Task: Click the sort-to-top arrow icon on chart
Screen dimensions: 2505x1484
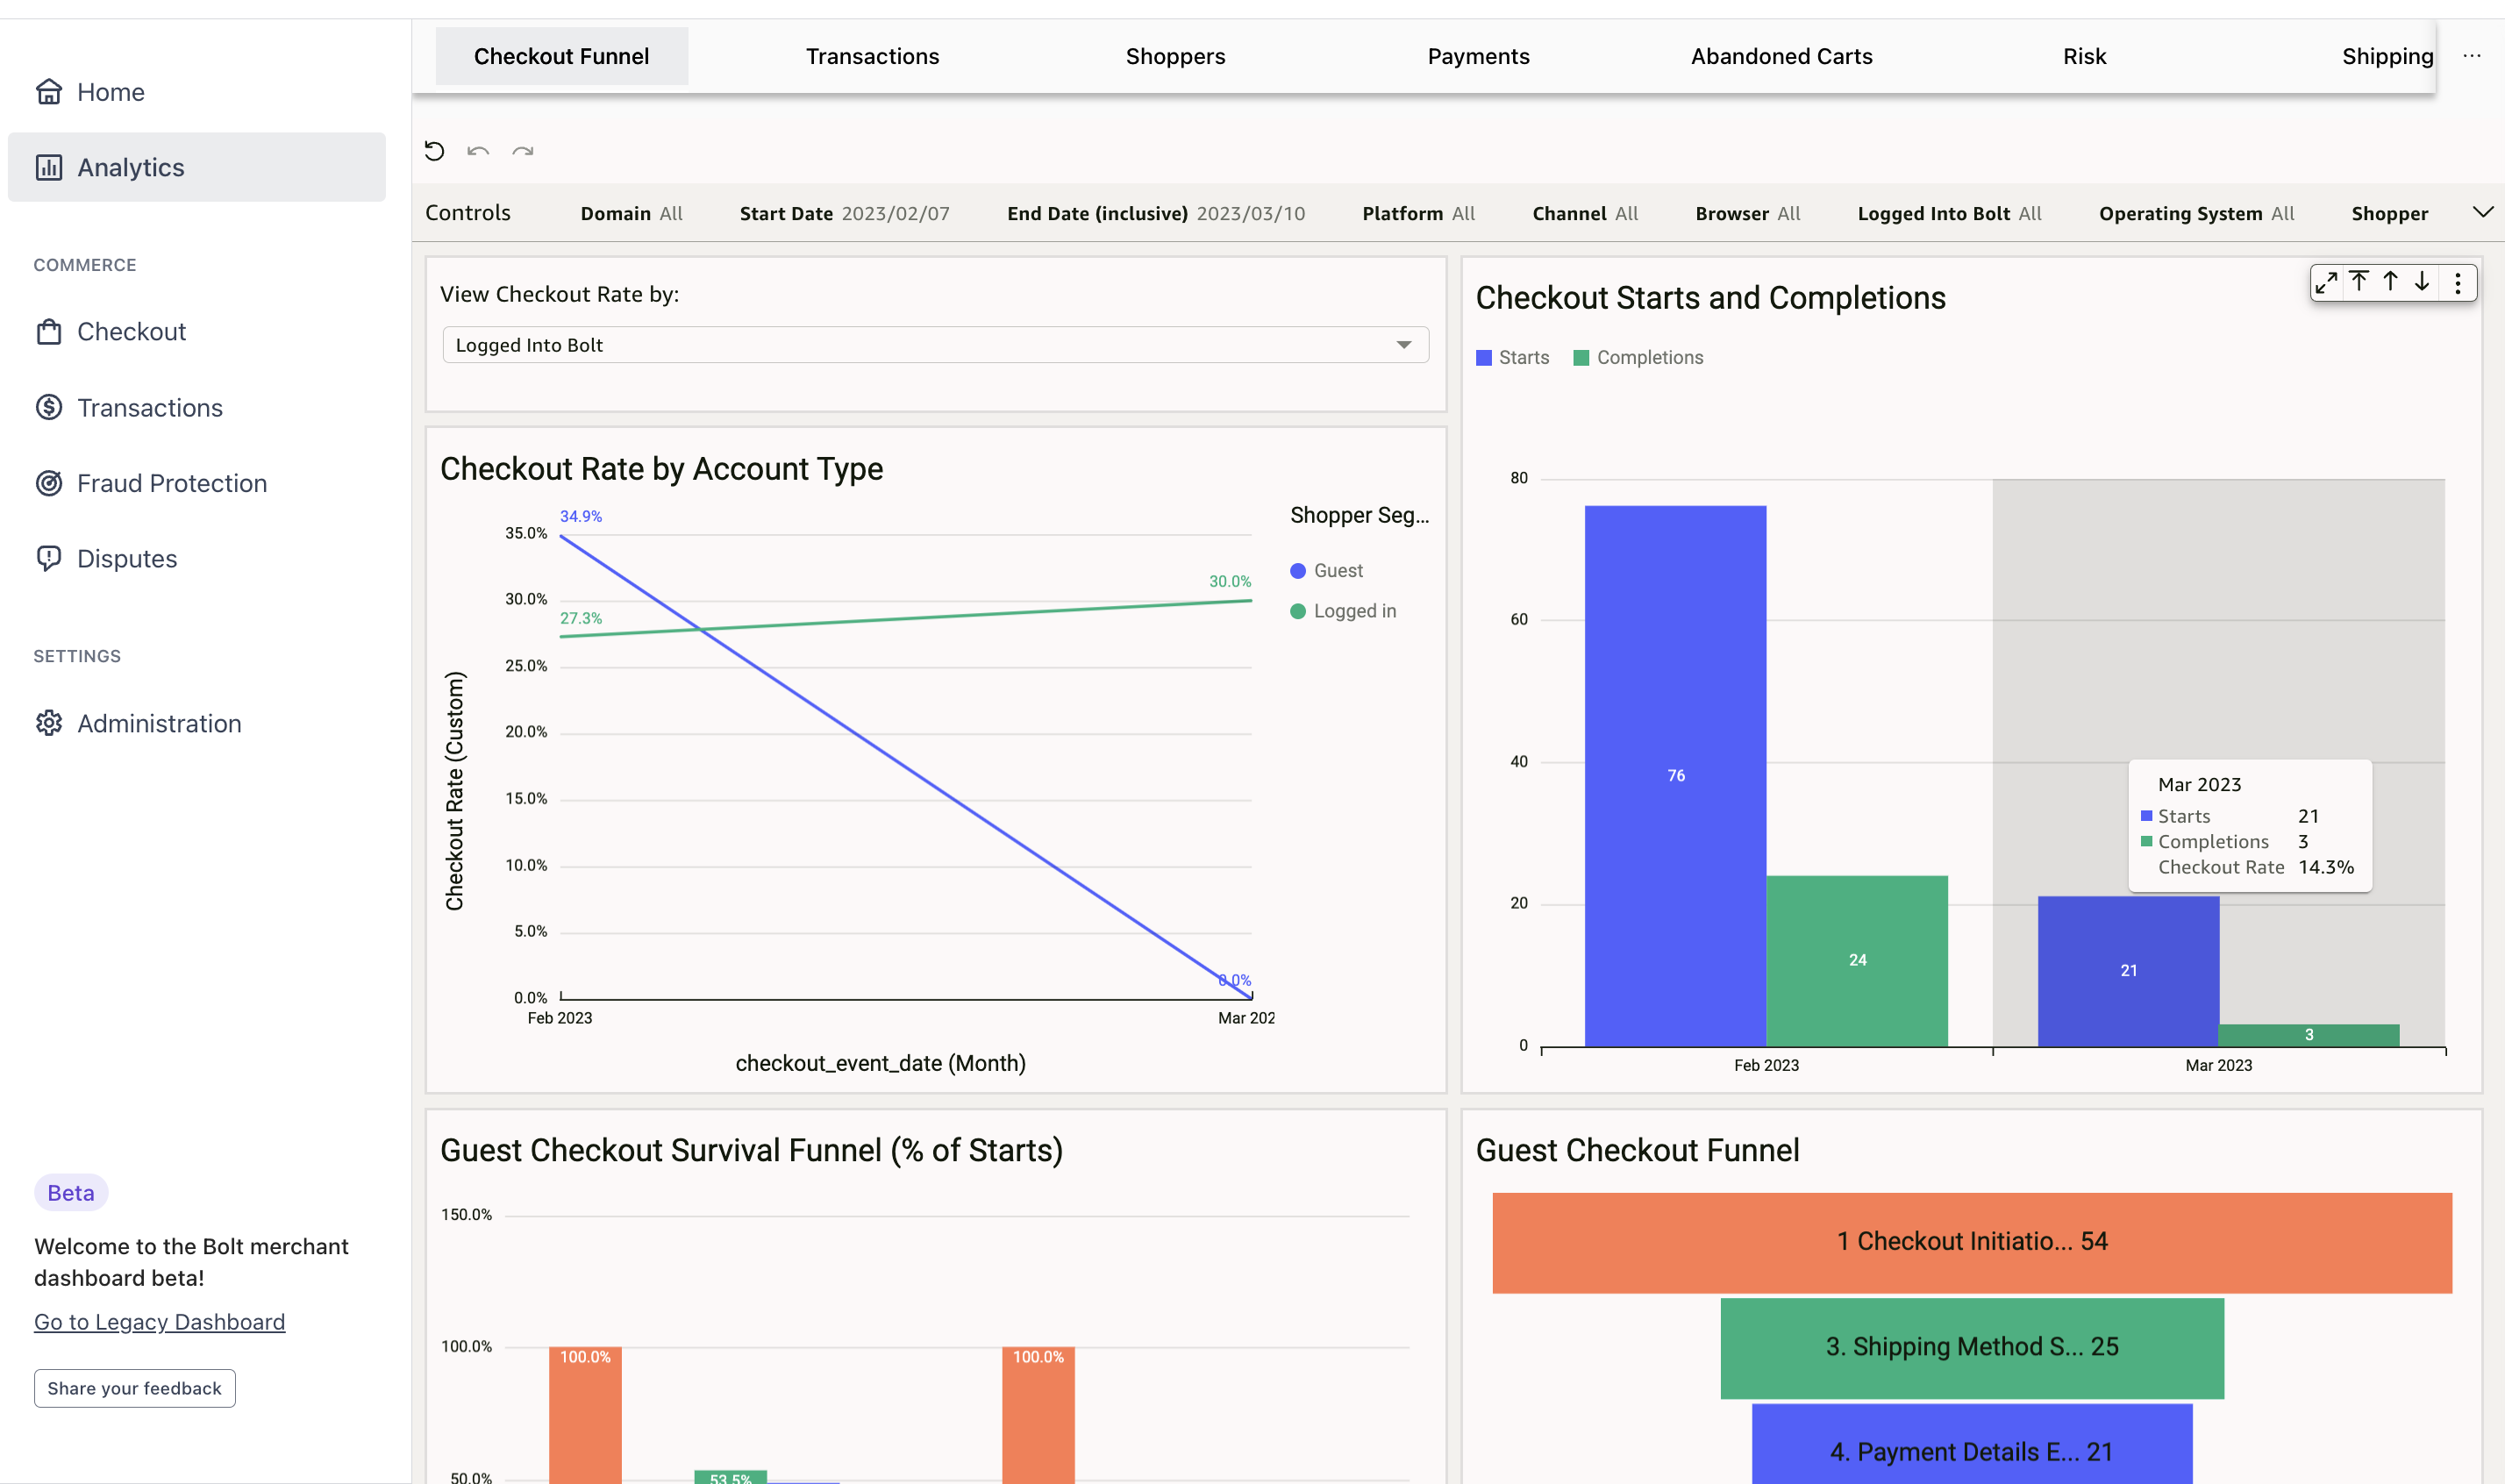Action: [2359, 282]
